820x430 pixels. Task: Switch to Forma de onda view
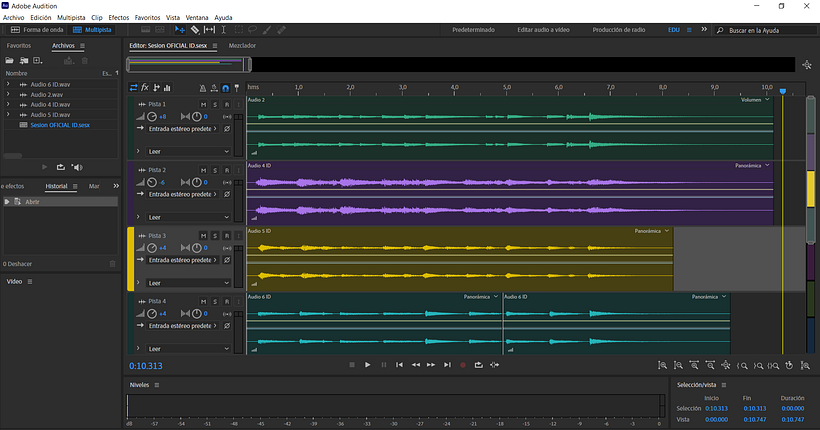pyautogui.click(x=37, y=30)
